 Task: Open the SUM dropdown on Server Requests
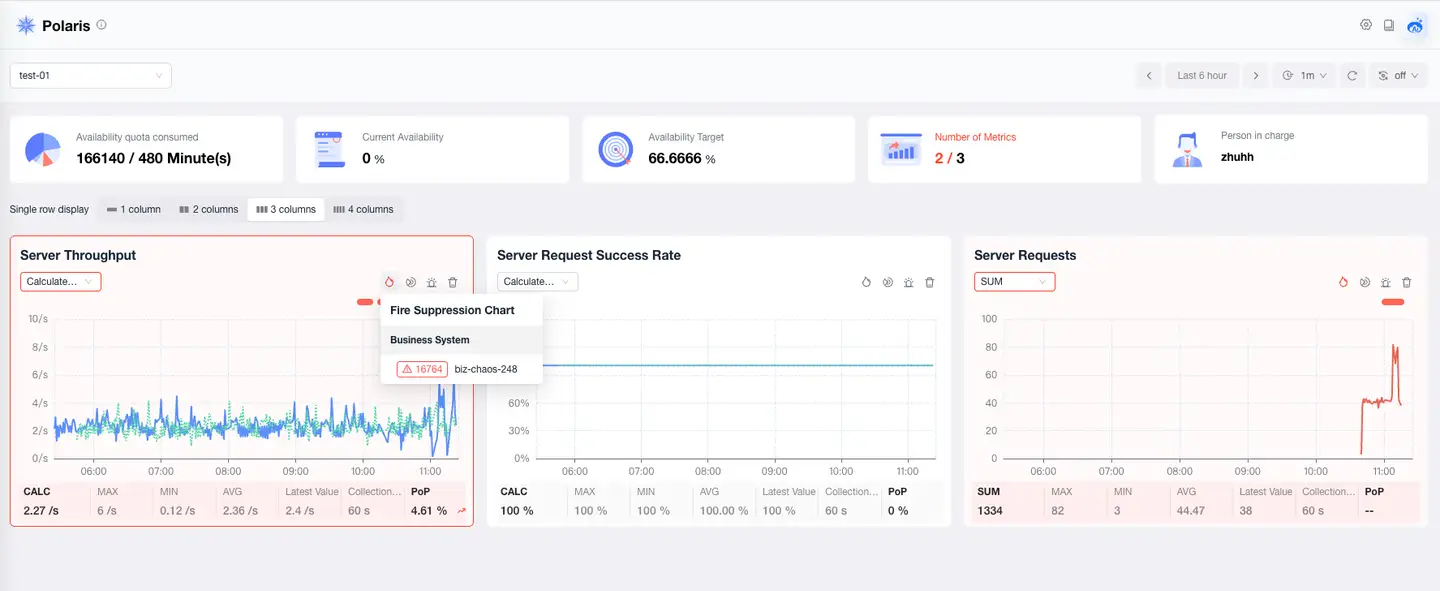tap(1014, 282)
